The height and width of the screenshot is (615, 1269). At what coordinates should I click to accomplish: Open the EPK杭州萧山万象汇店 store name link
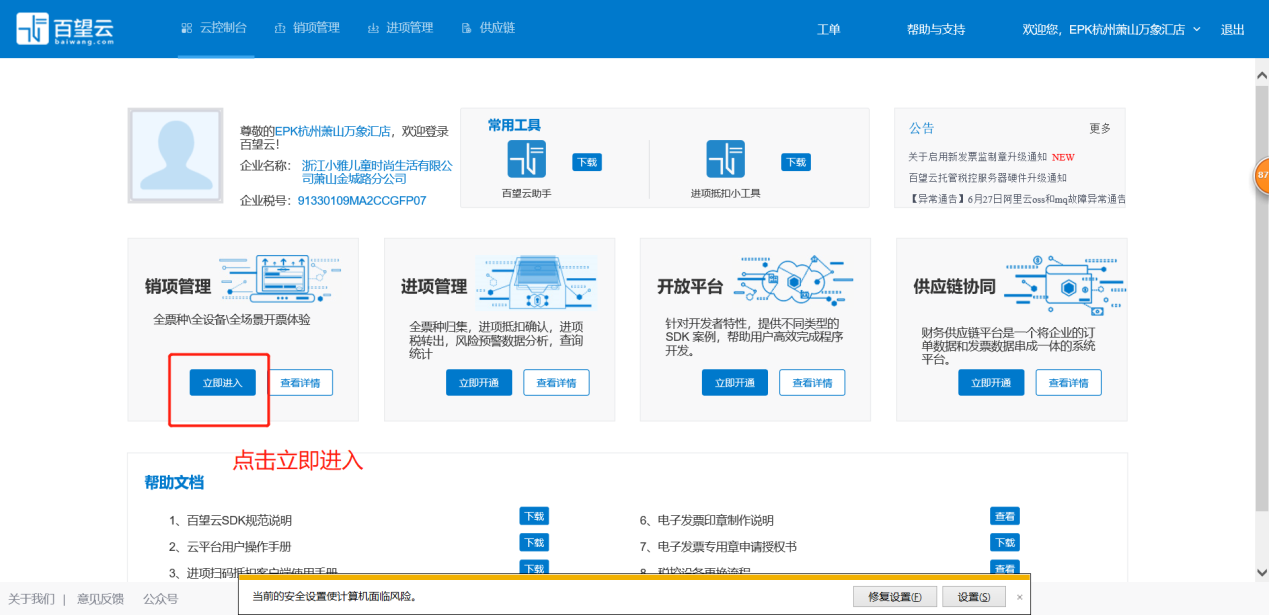[x=333, y=131]
